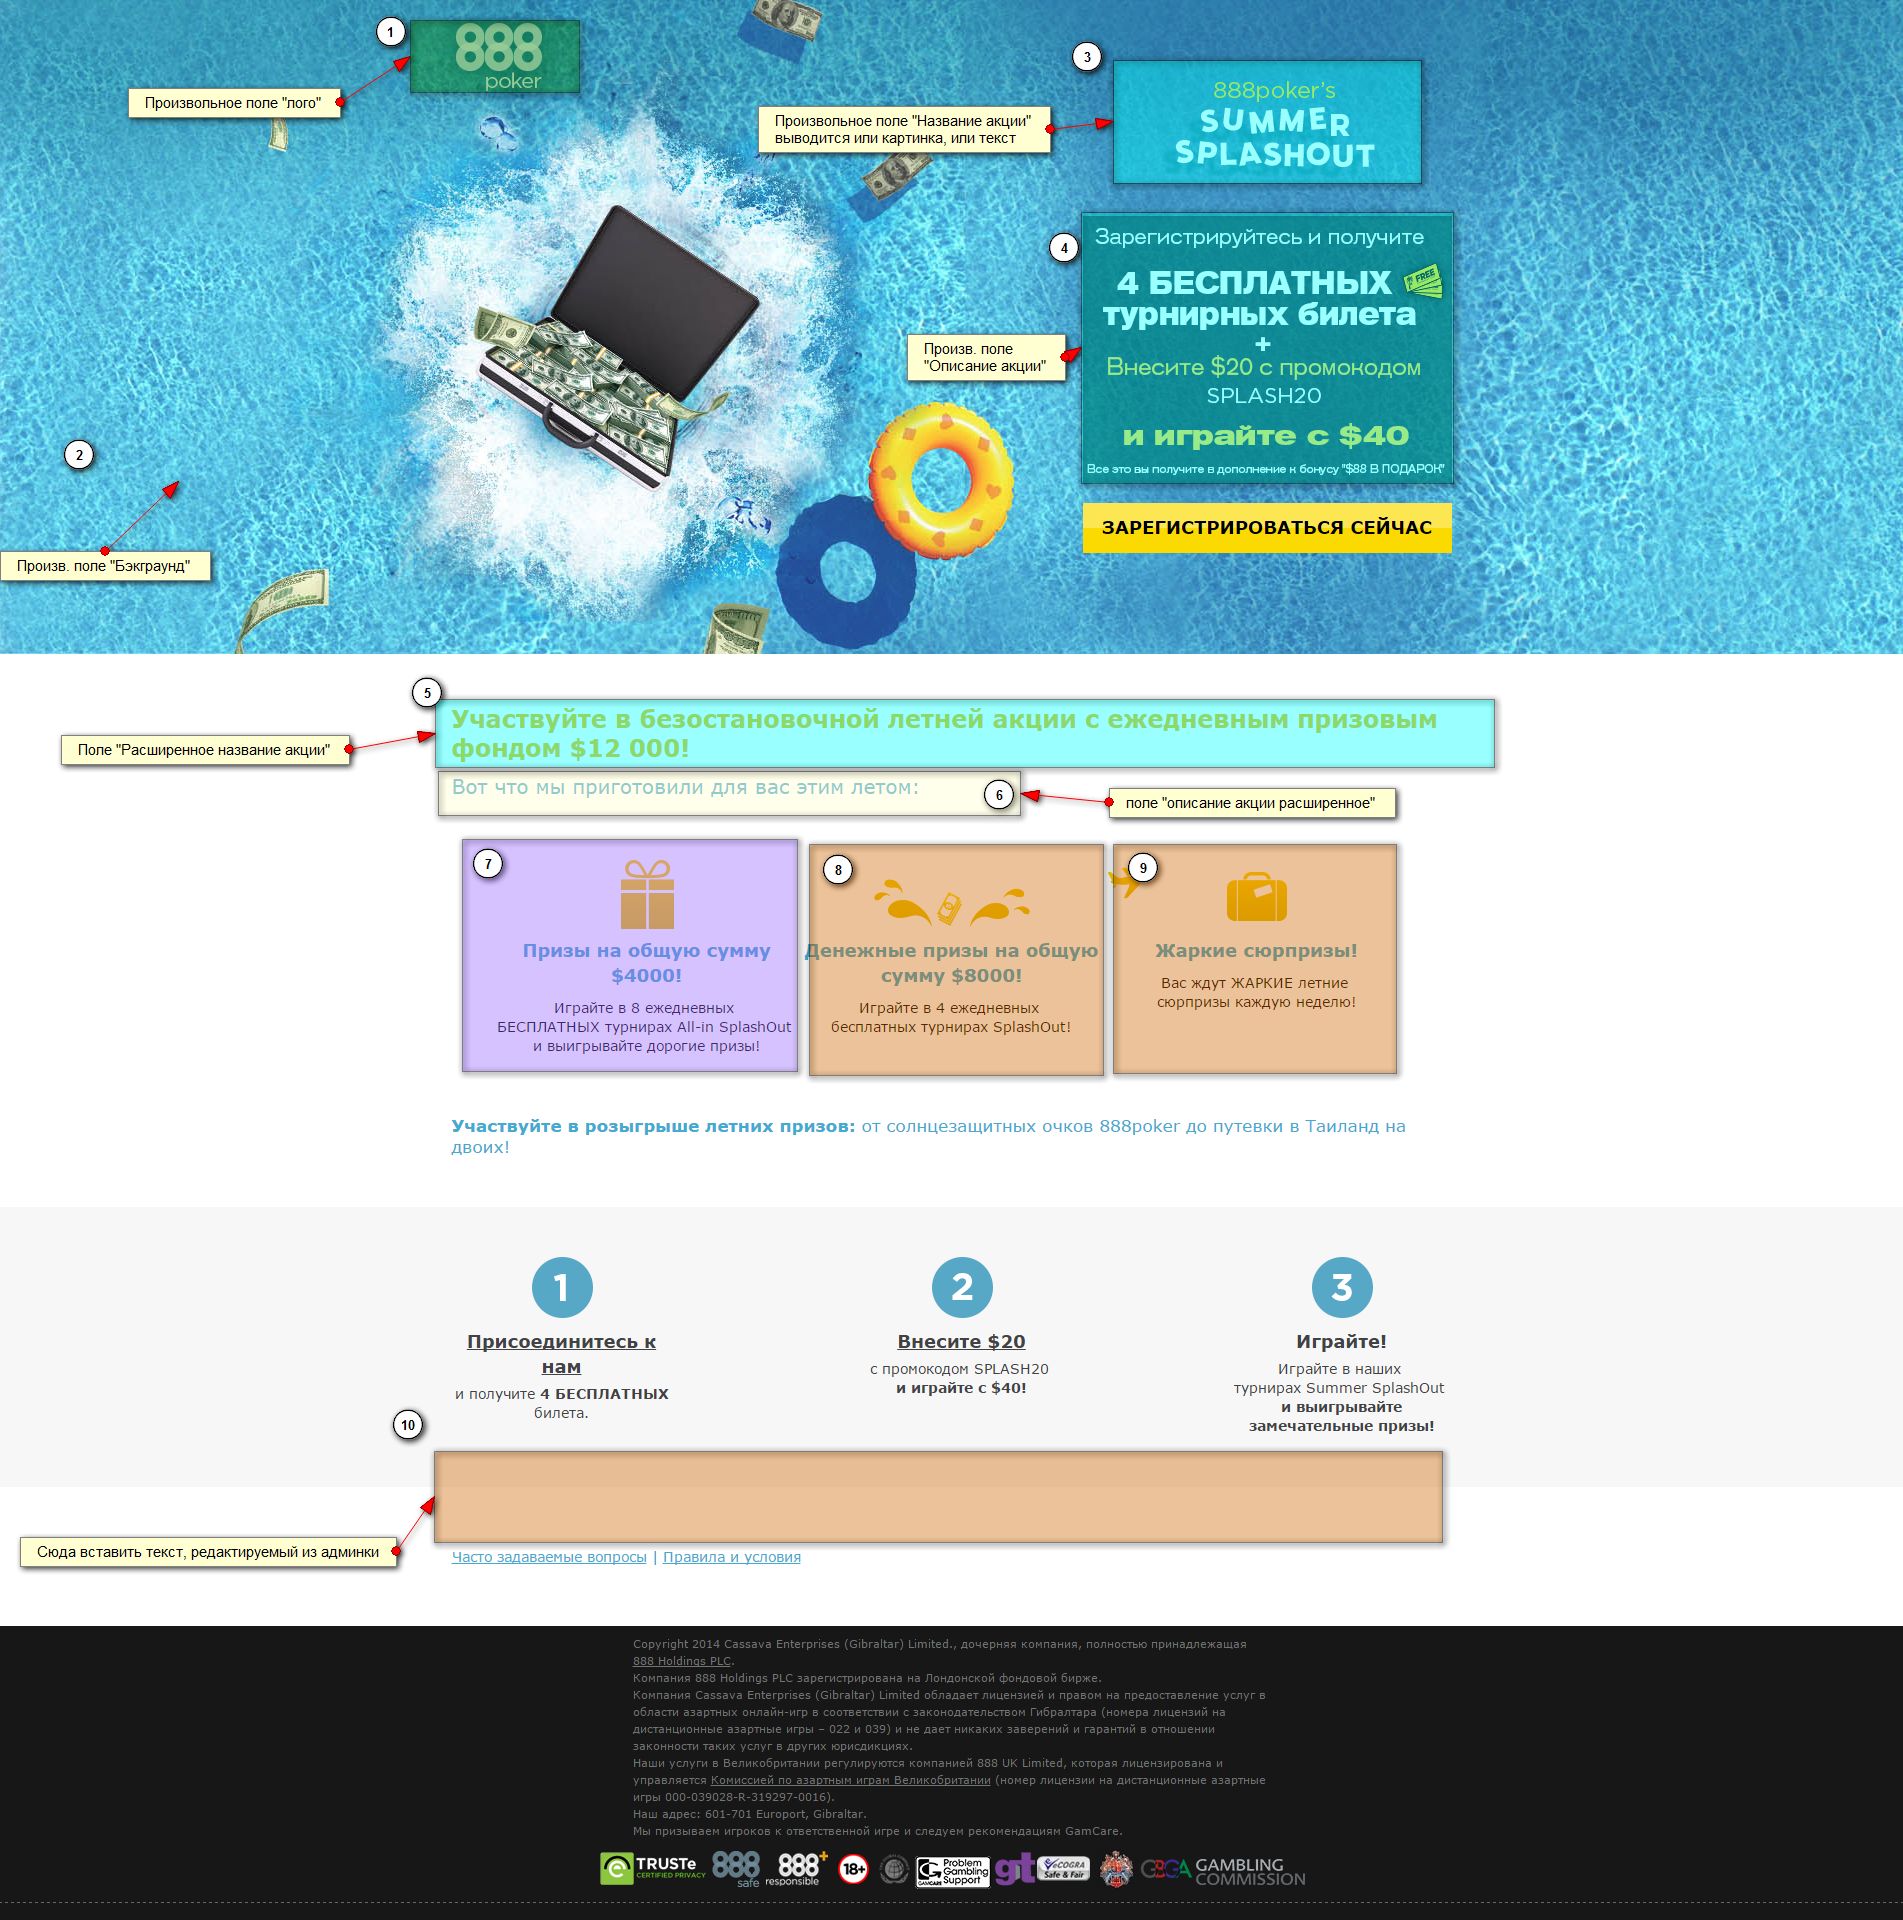
Task: Click the orange suitcase icon
Action: pyautogui.click(x=1256, y=897)
